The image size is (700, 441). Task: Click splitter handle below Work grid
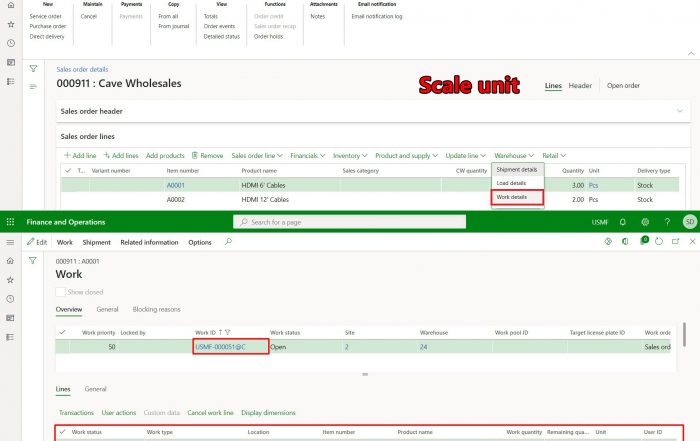pos(365,374)
